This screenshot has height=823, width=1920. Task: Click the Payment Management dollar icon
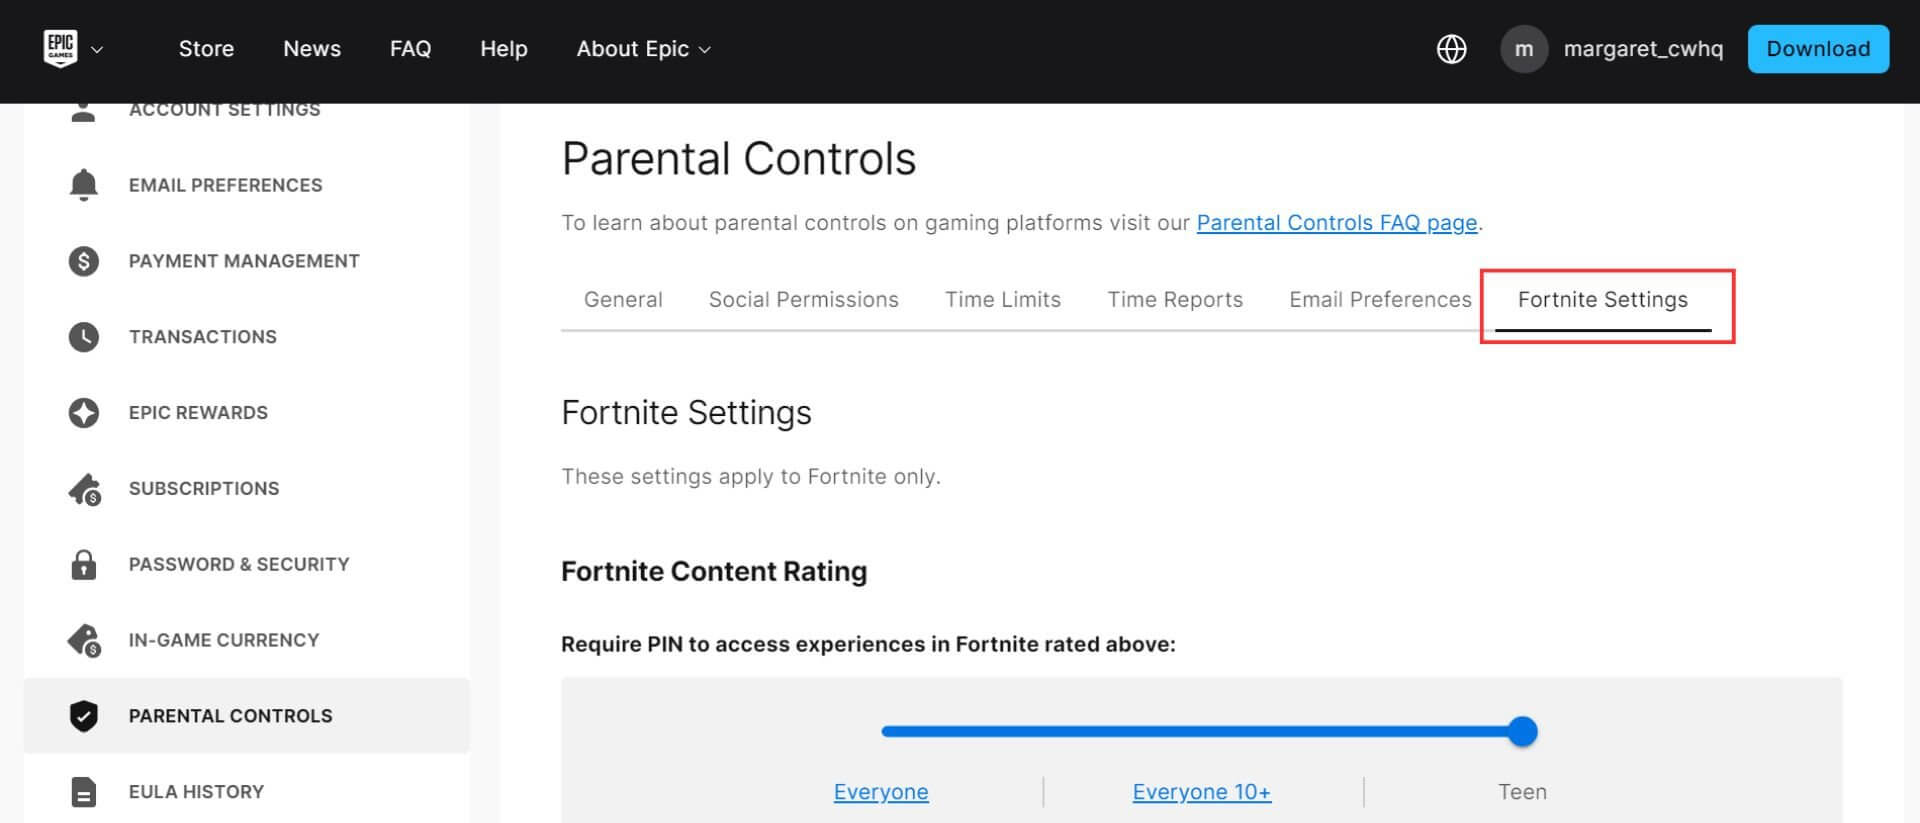click(84, 261)
